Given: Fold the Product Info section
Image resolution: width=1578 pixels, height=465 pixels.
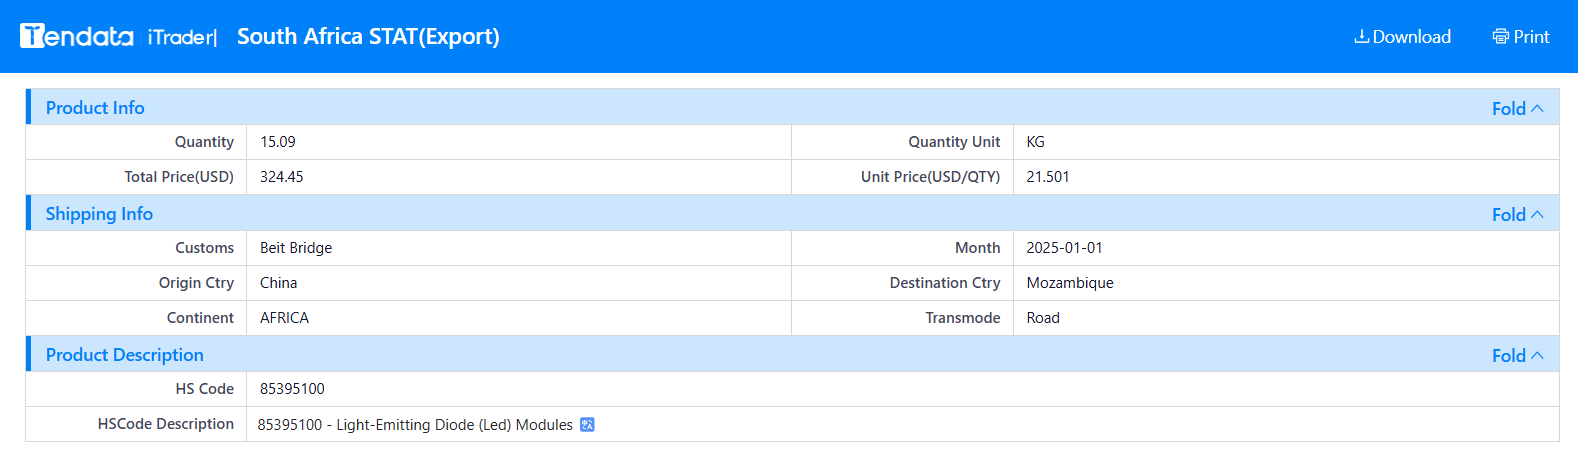Looking at the screenshot, I should tap(1518, 108).
